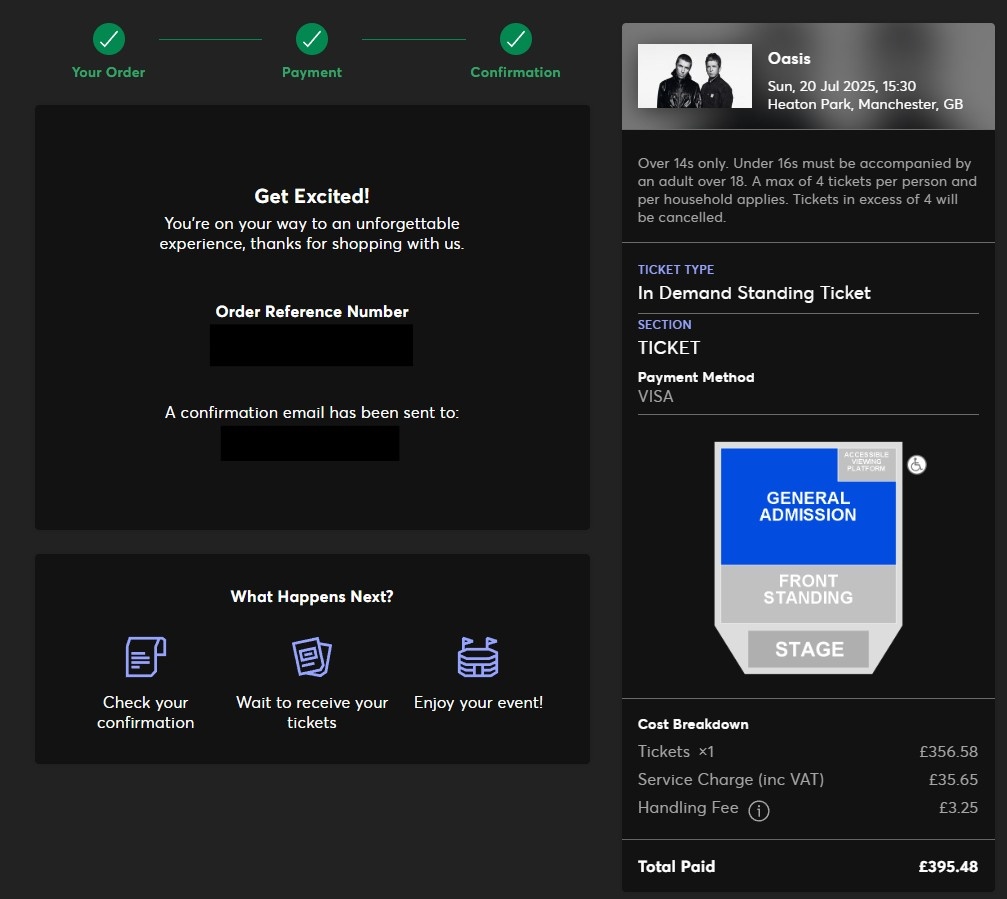
Task: Click the VISA payment method text
Action: 655,396
